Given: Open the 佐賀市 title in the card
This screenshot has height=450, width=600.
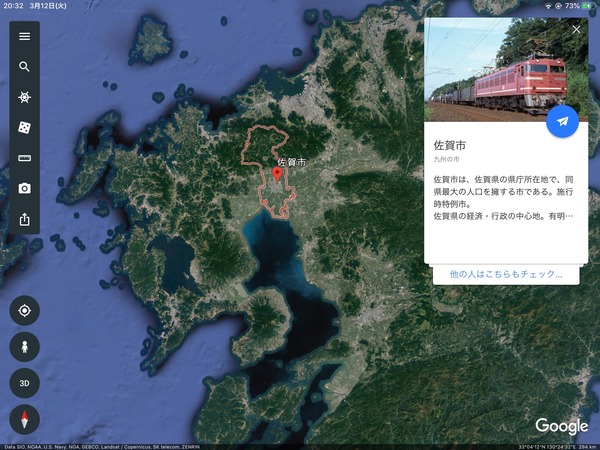Looking at the screenshot, I should (450, 145).
